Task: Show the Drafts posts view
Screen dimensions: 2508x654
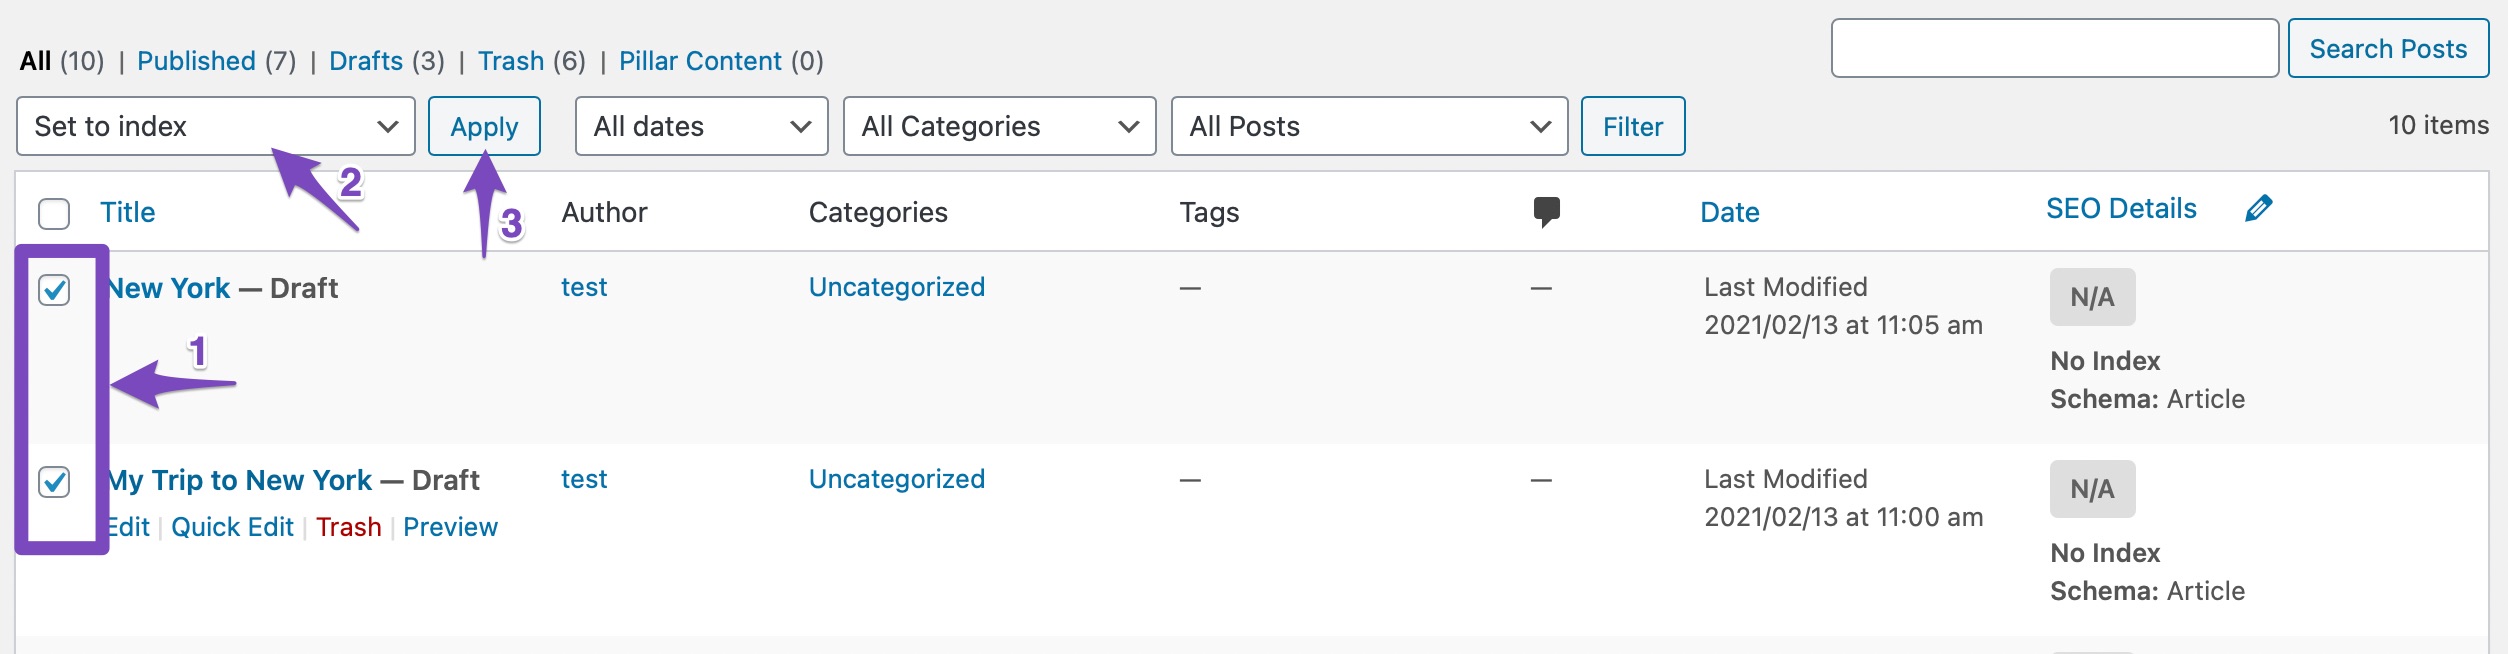Action: coord(366,61)
